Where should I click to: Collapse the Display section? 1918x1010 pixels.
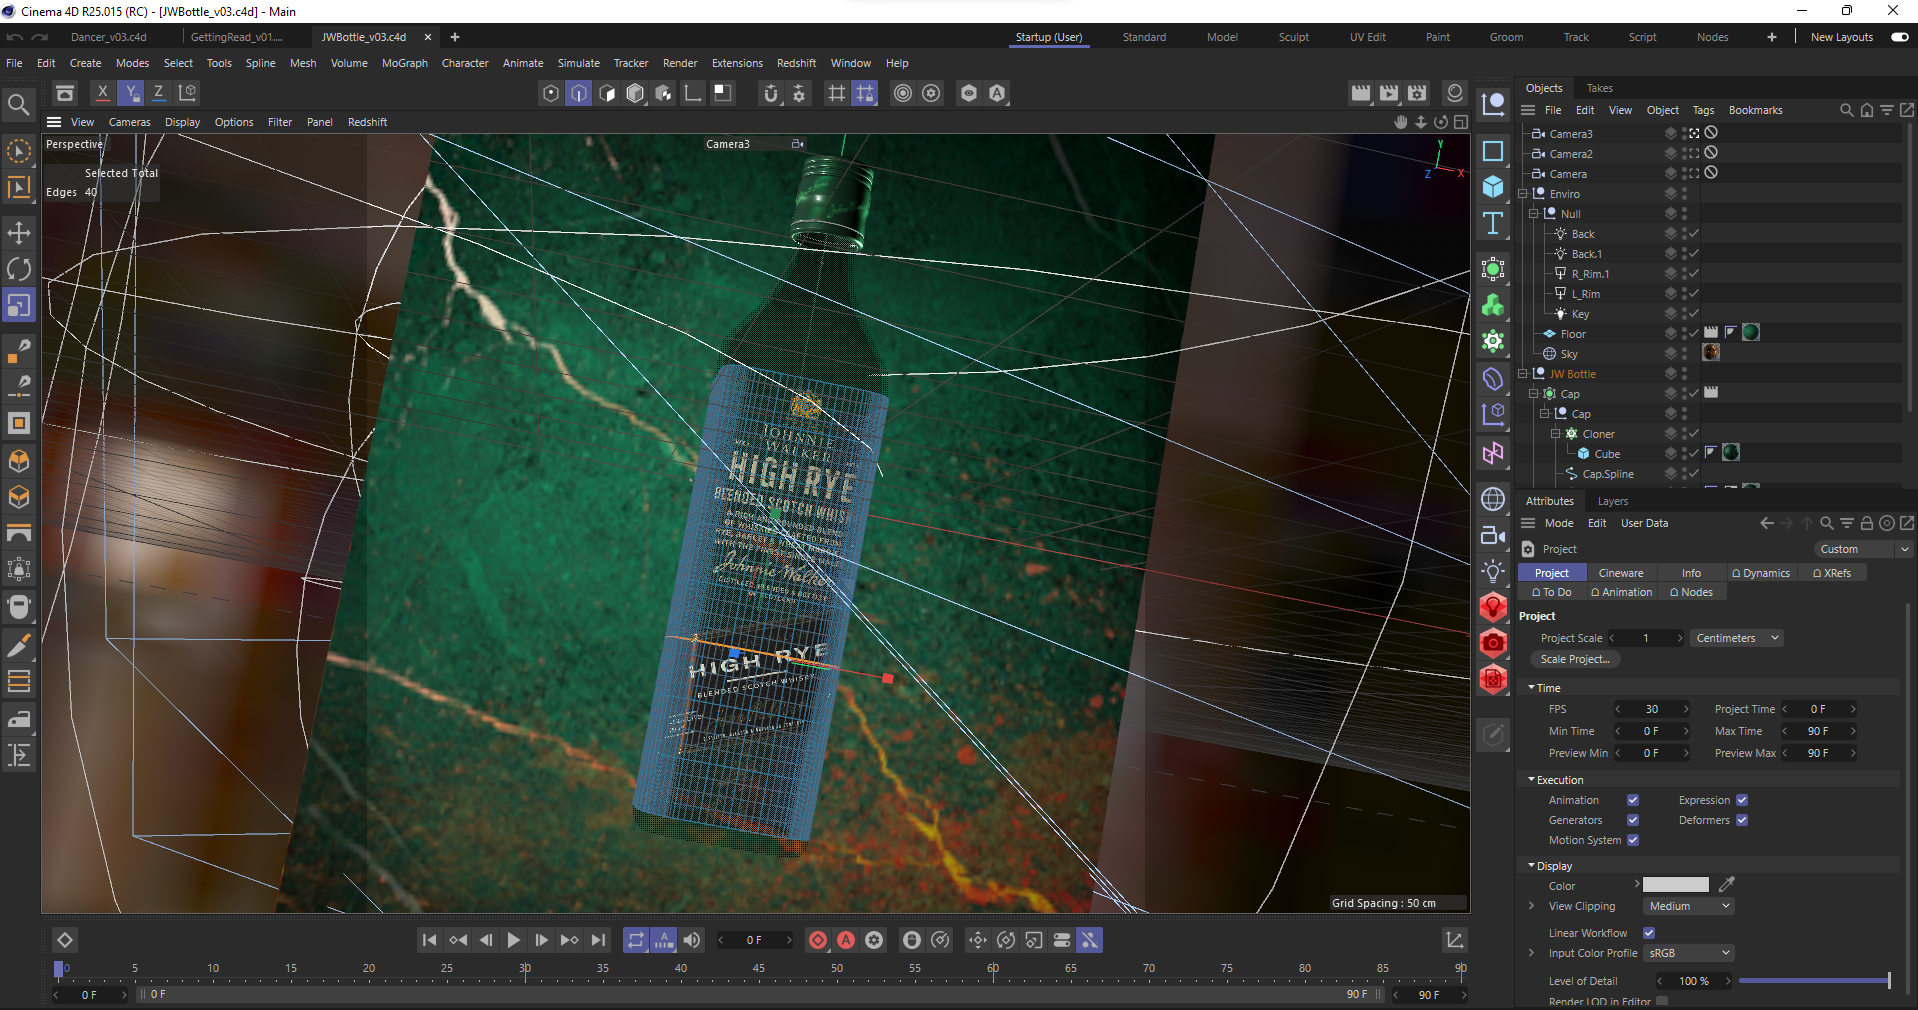tap(1531, 866)
